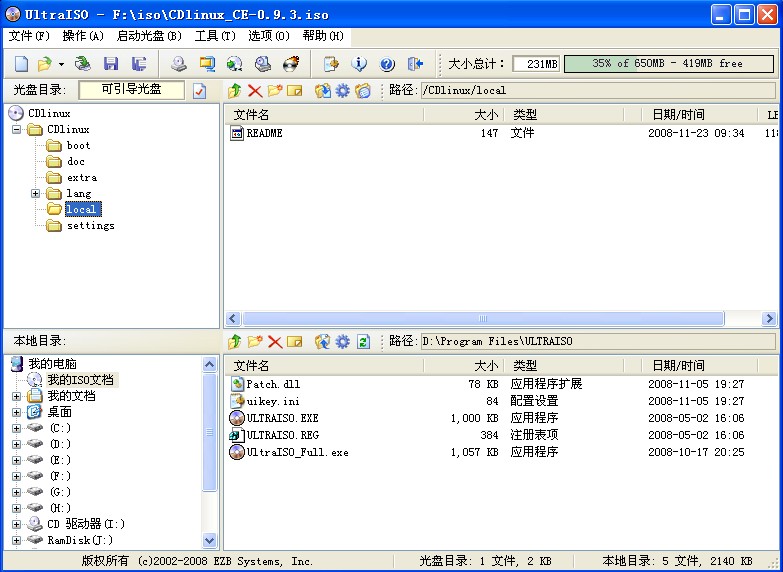
Task: Click the rename icon in the 本地目录 toolbar
Action: click(x=295, y=342)
